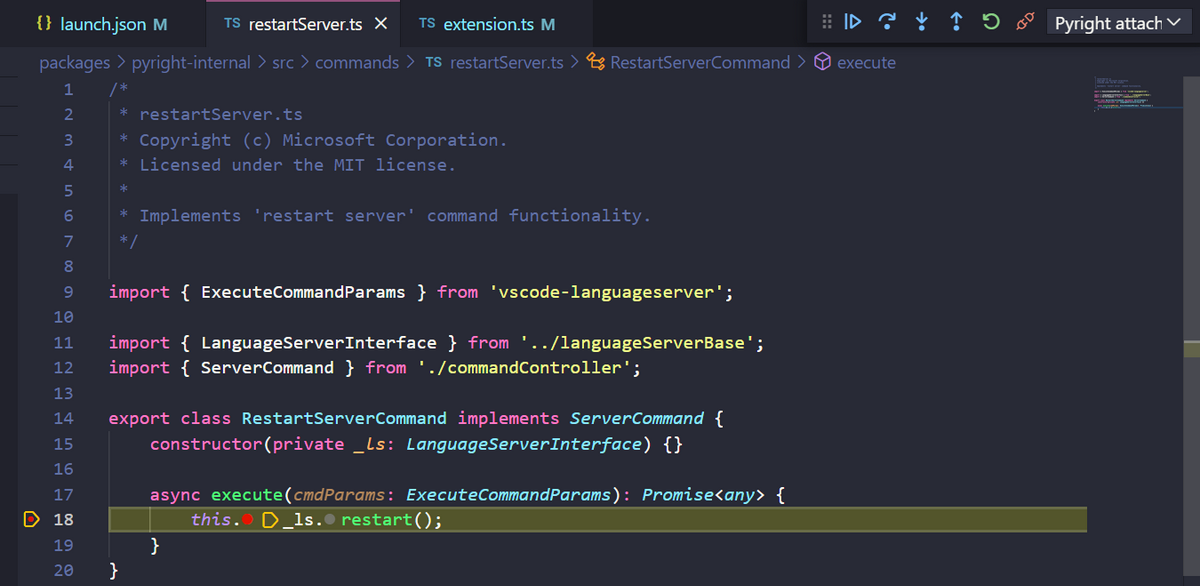Image resolution: width=1200 pixels, height=586 pixels.
Task: Step out of the current function
Action: (x=956, y=22)
